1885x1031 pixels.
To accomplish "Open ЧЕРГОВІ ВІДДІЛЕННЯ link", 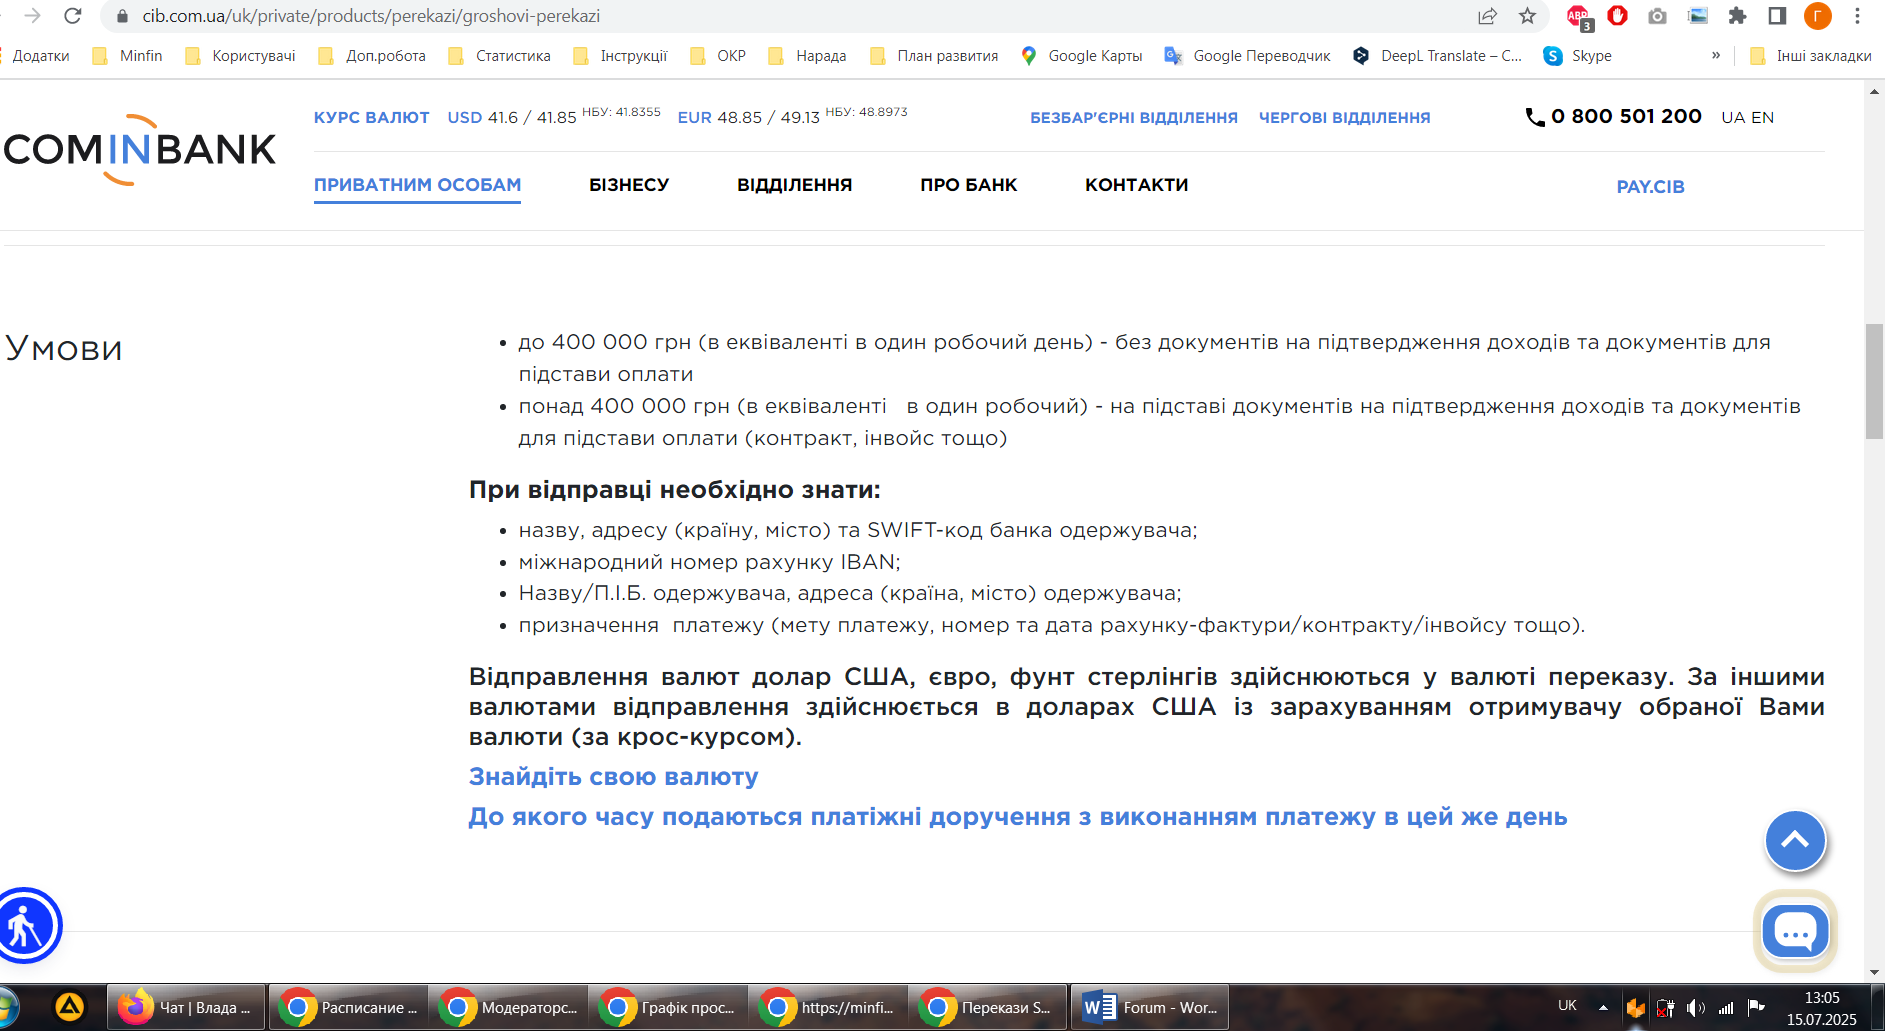I will pyautogui.click(x=1345, y=118).
